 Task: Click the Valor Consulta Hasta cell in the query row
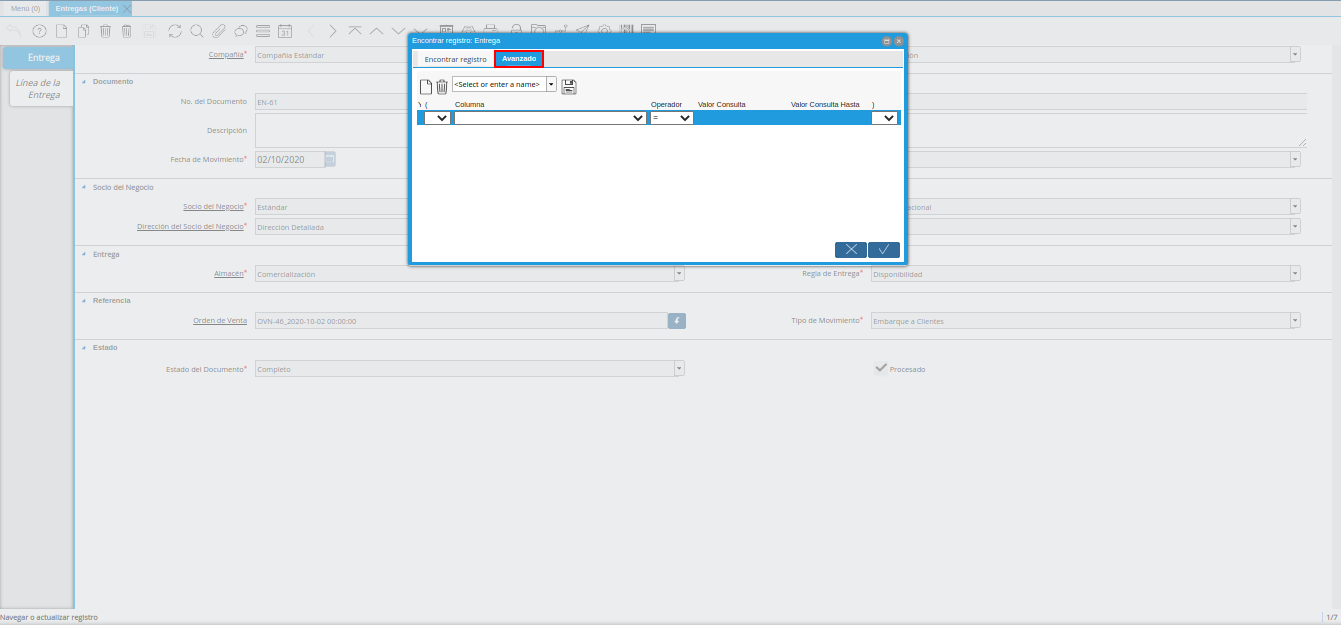coord(829,118)
